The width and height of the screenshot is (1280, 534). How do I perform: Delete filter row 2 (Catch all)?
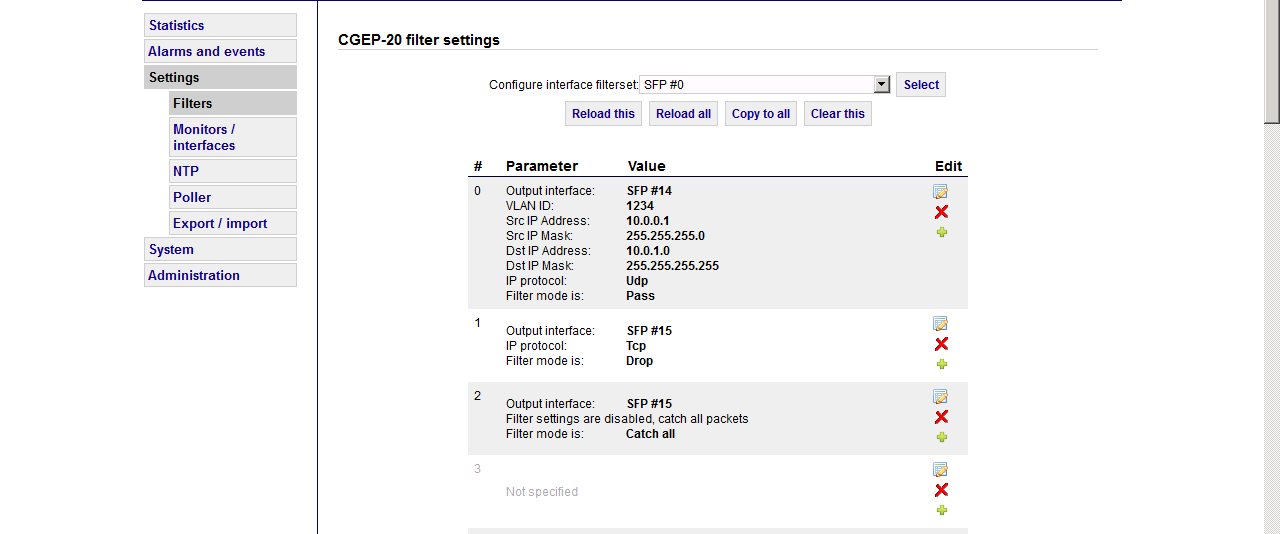click(x=941, y=417)
